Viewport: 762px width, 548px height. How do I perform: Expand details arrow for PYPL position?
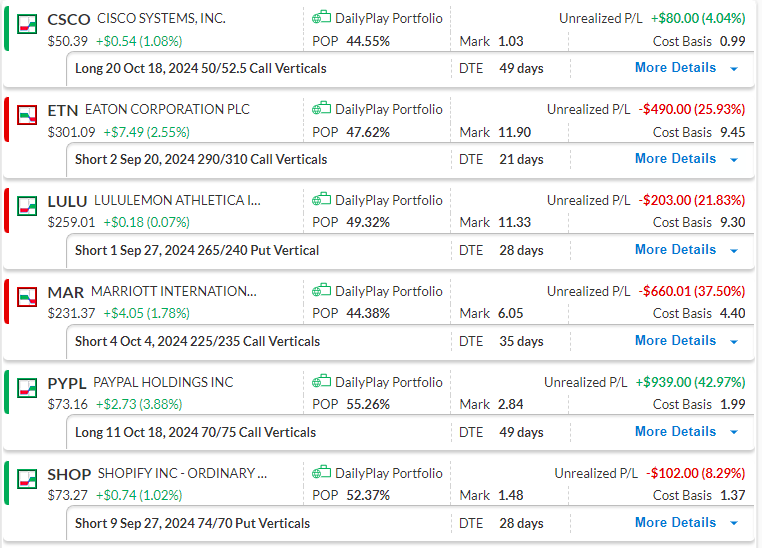[734, 432]
